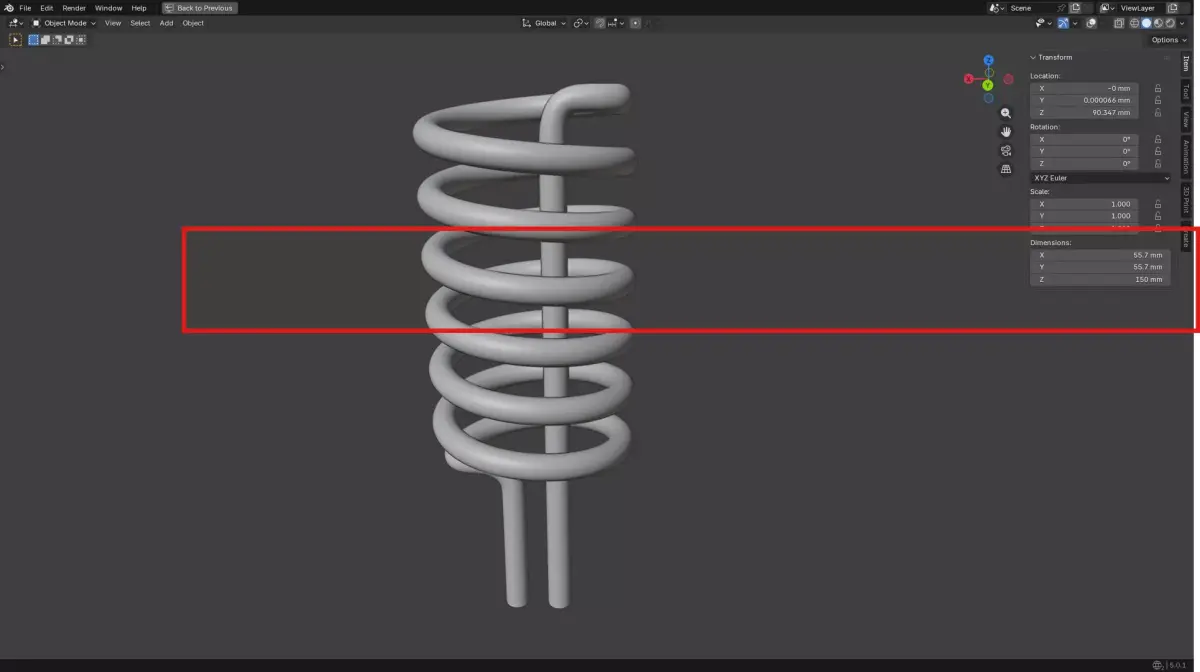Viewport: 1200px width, 672px height.
Task: Open the Object menu in viewport header
Action: click(x=193, y=23)
